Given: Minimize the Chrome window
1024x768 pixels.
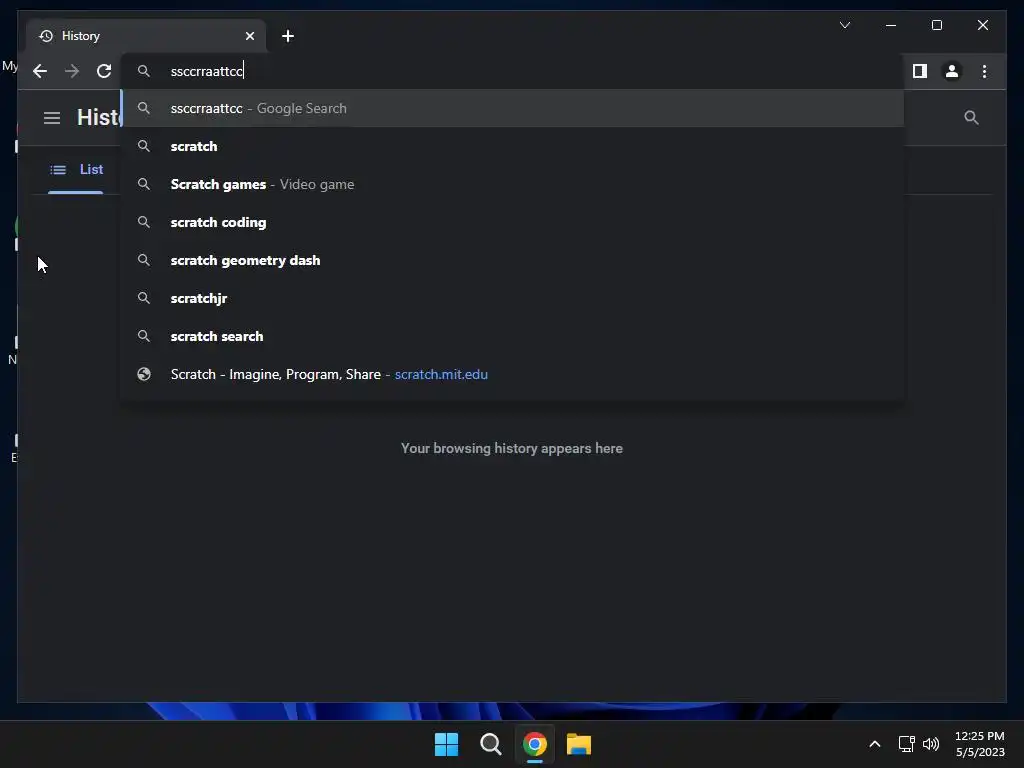Looking at the screenshot, I should point(891,25).
